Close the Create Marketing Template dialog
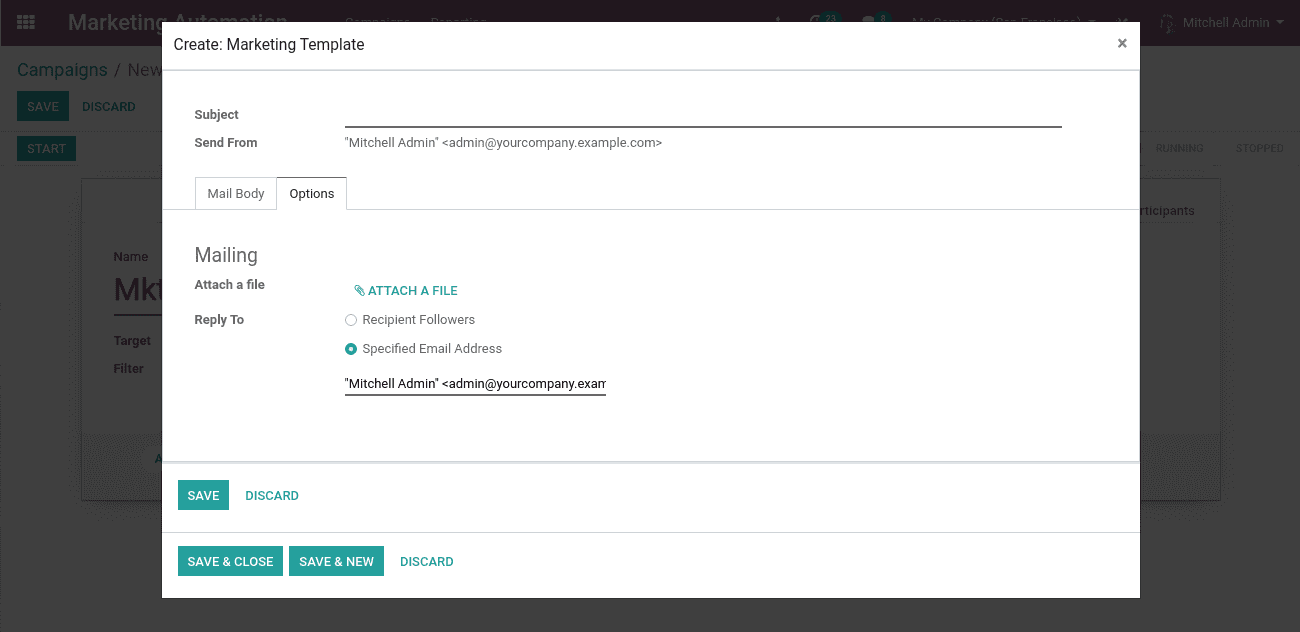Viewport: 1300px width, 632px height. [x=1122, y=43]
